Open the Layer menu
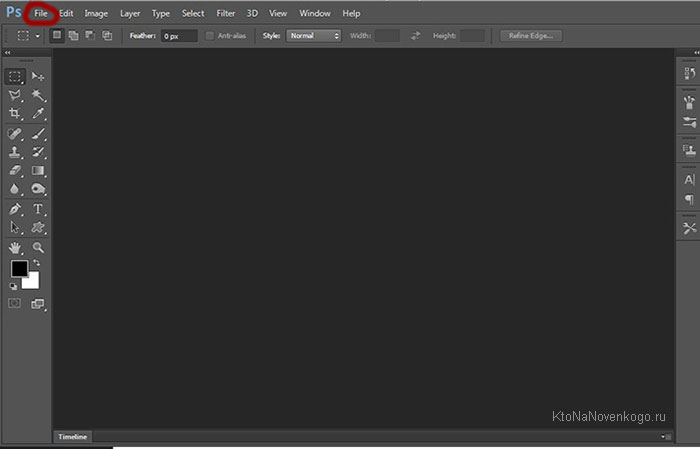700x449 pixels. tap(130, 13)
